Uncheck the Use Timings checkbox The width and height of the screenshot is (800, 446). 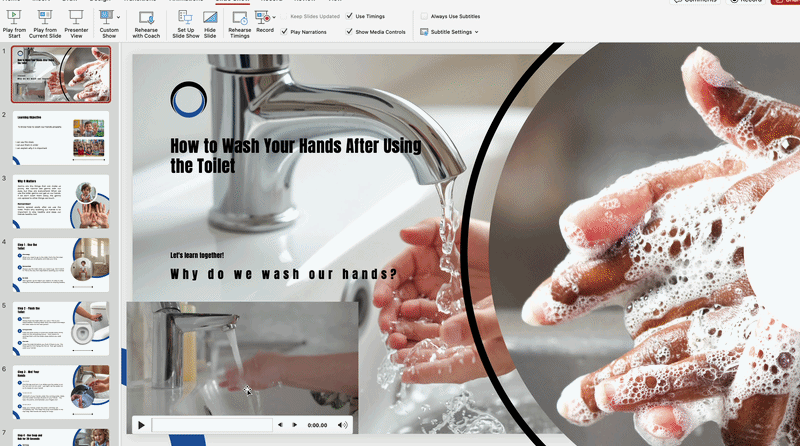click(x=349, y=16)
